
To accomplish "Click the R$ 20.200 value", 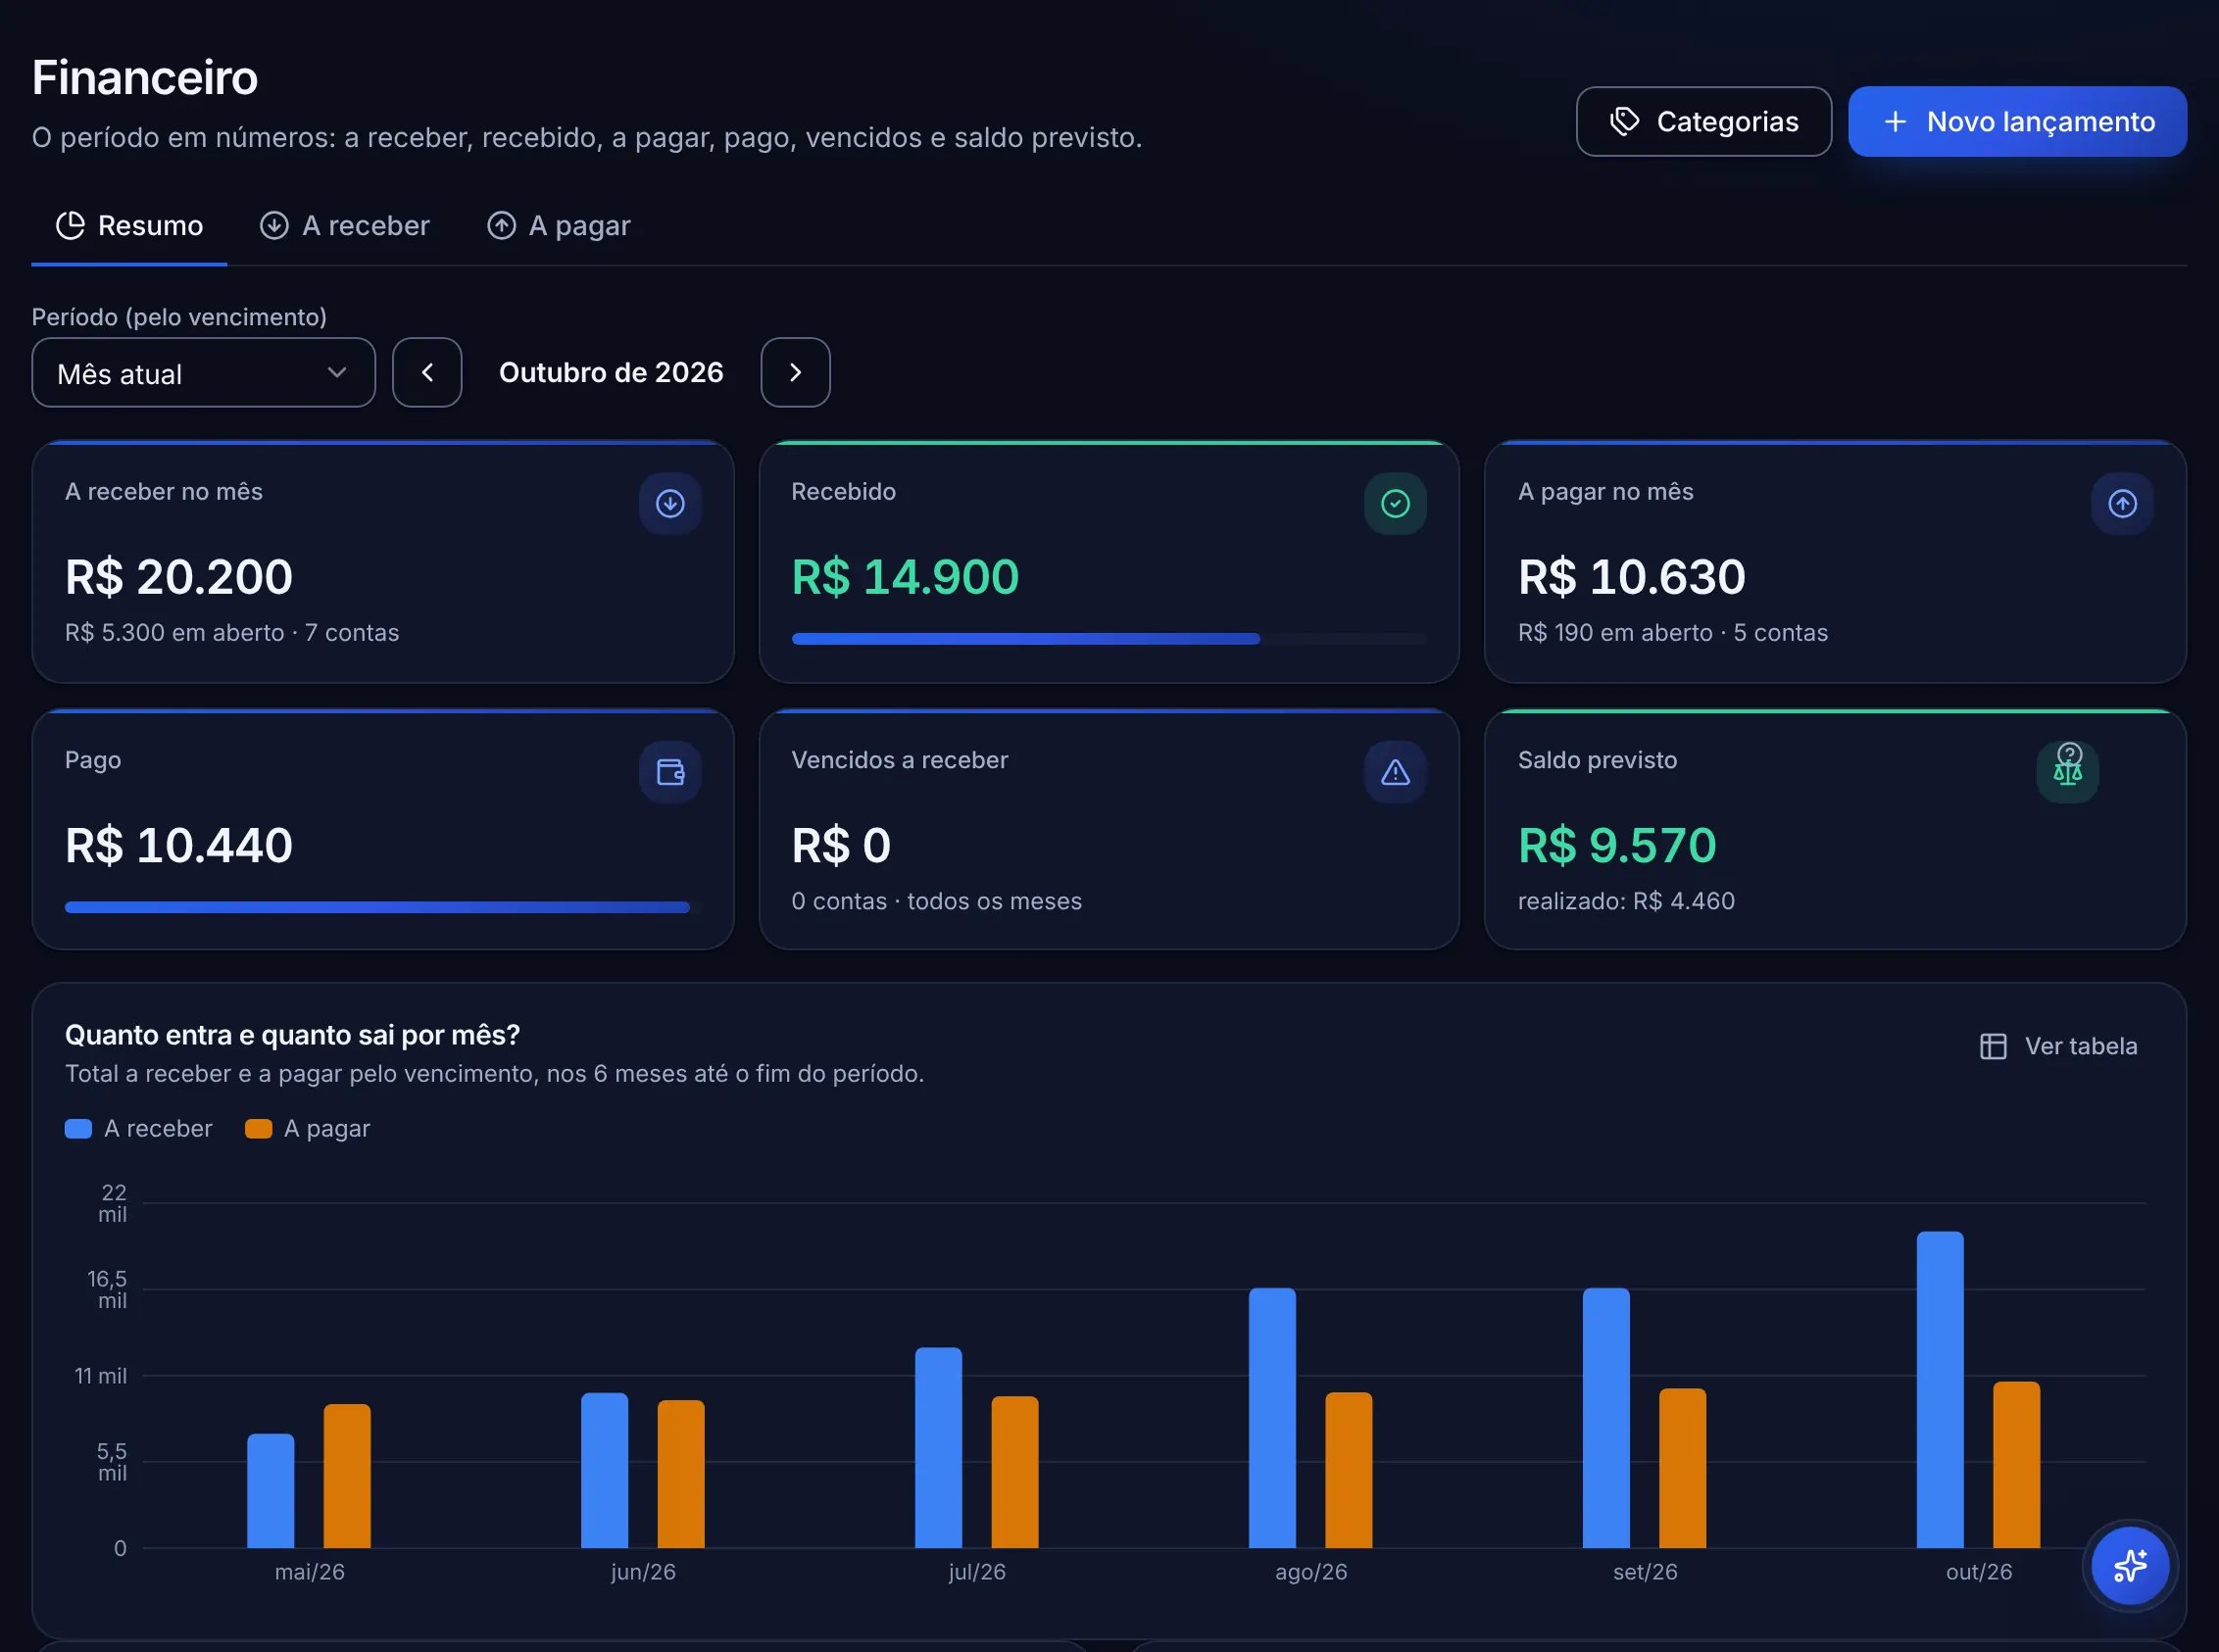I will click(x=179, y=577).
